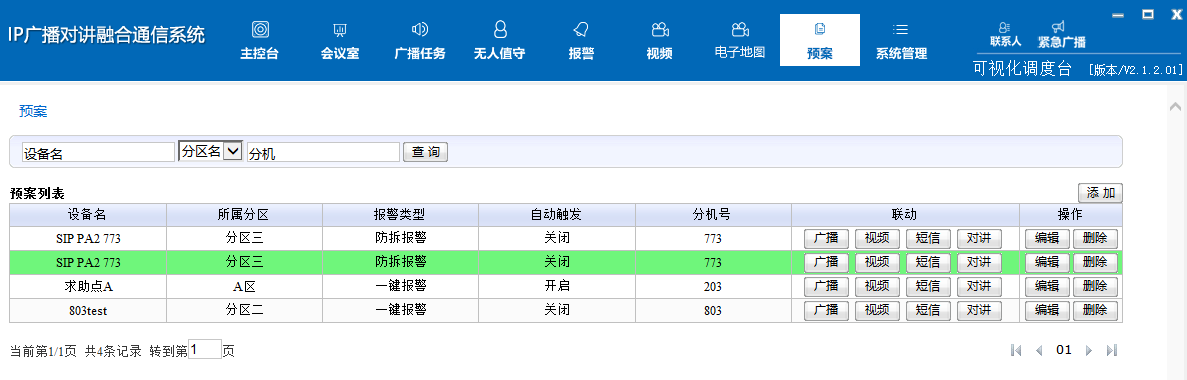Click the page number jump field
The height and width of the screenshot is (380, 1187).
pos(204,350)
